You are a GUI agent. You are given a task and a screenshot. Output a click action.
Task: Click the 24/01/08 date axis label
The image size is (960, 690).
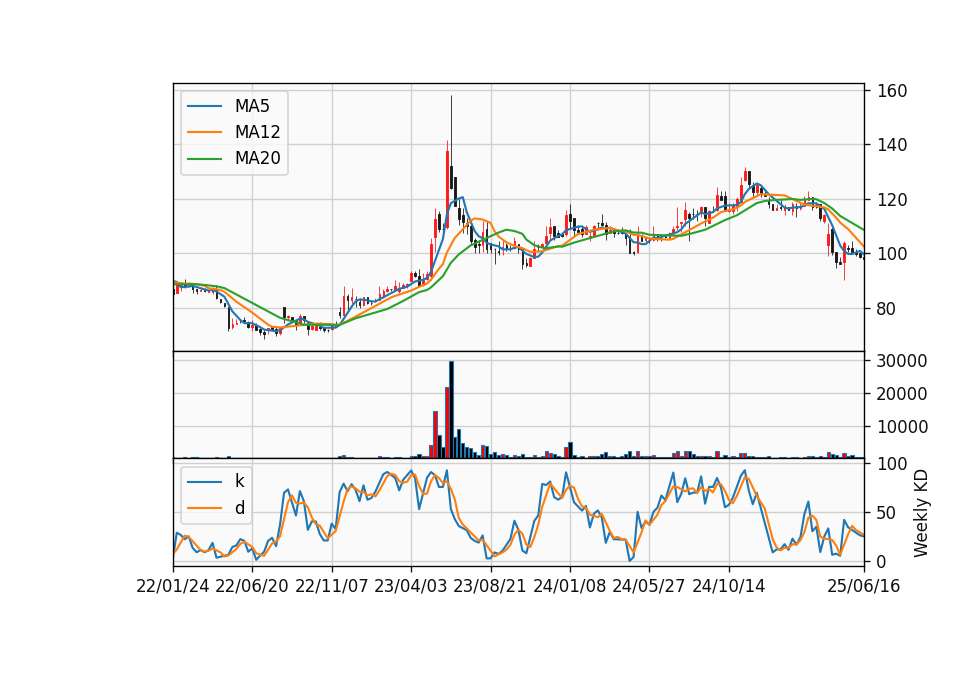[x=569, y=586]
